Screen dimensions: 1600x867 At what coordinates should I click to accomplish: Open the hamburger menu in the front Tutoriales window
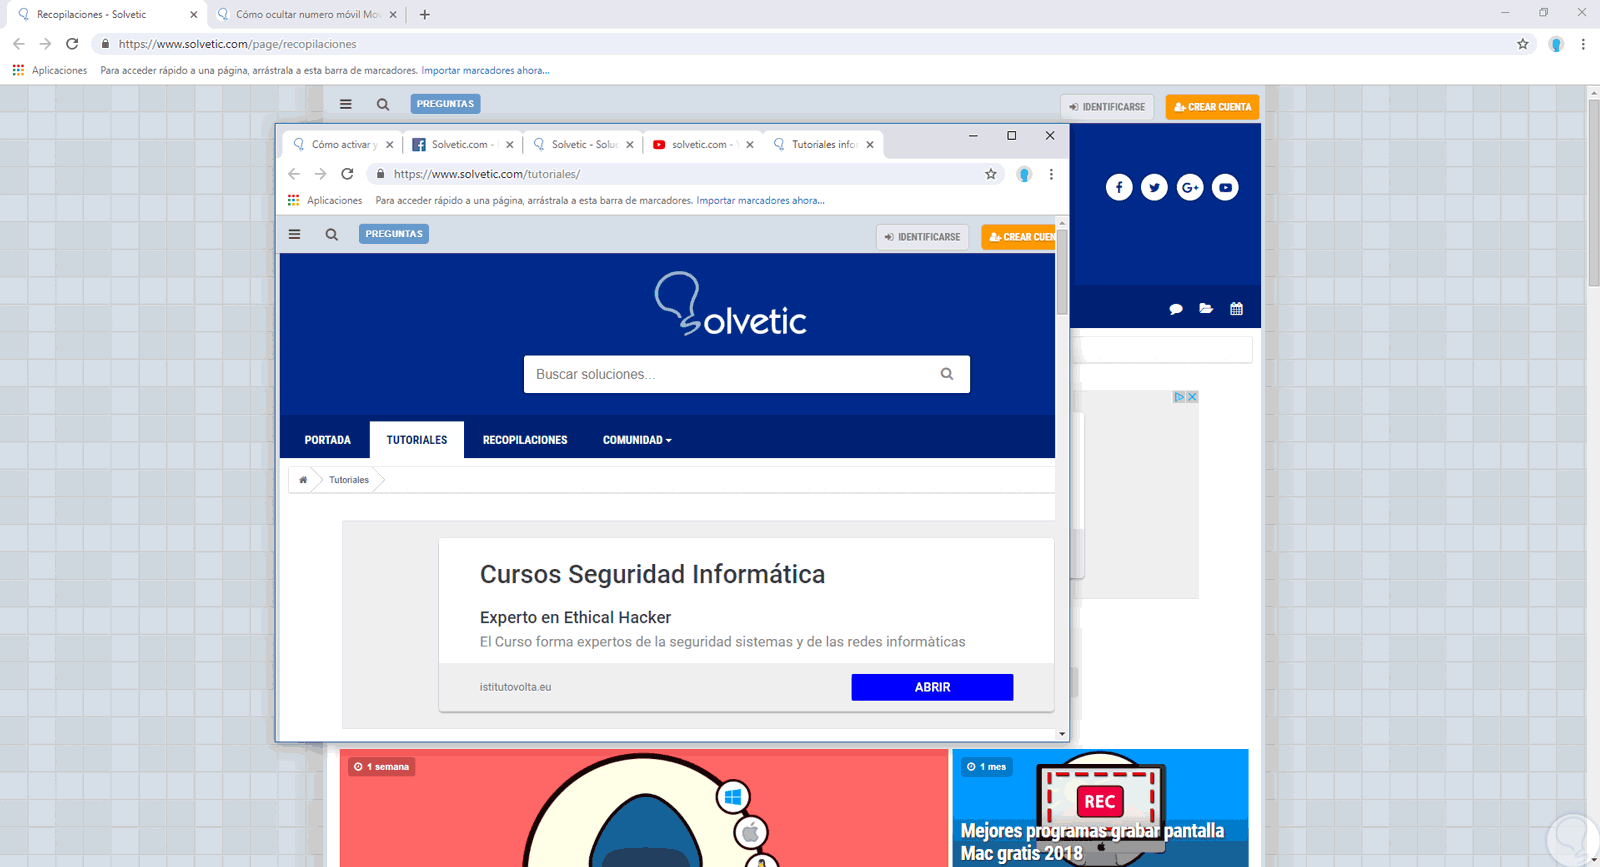[x=294, y=234]
